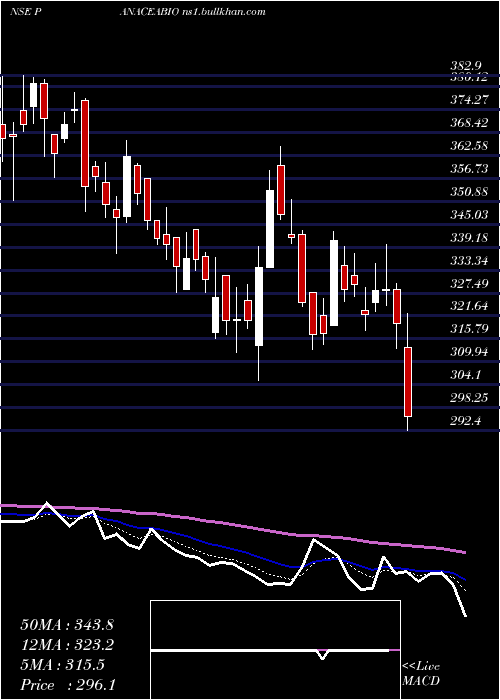Click the 12MA : 323.2 readout
This screenshot has width=500, height=700.
67,645
